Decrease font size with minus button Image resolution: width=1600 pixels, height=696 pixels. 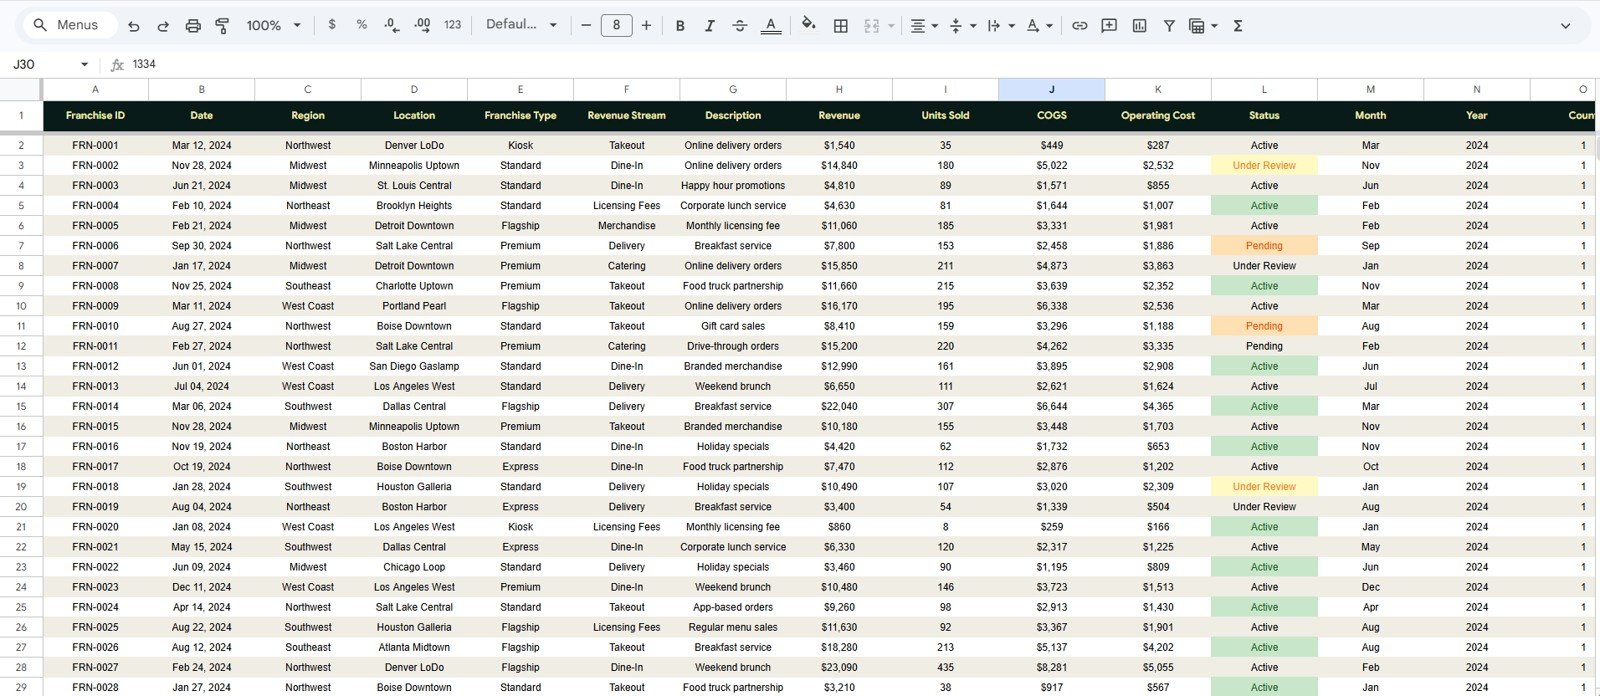pyautogui.click(x=586, y=25)
